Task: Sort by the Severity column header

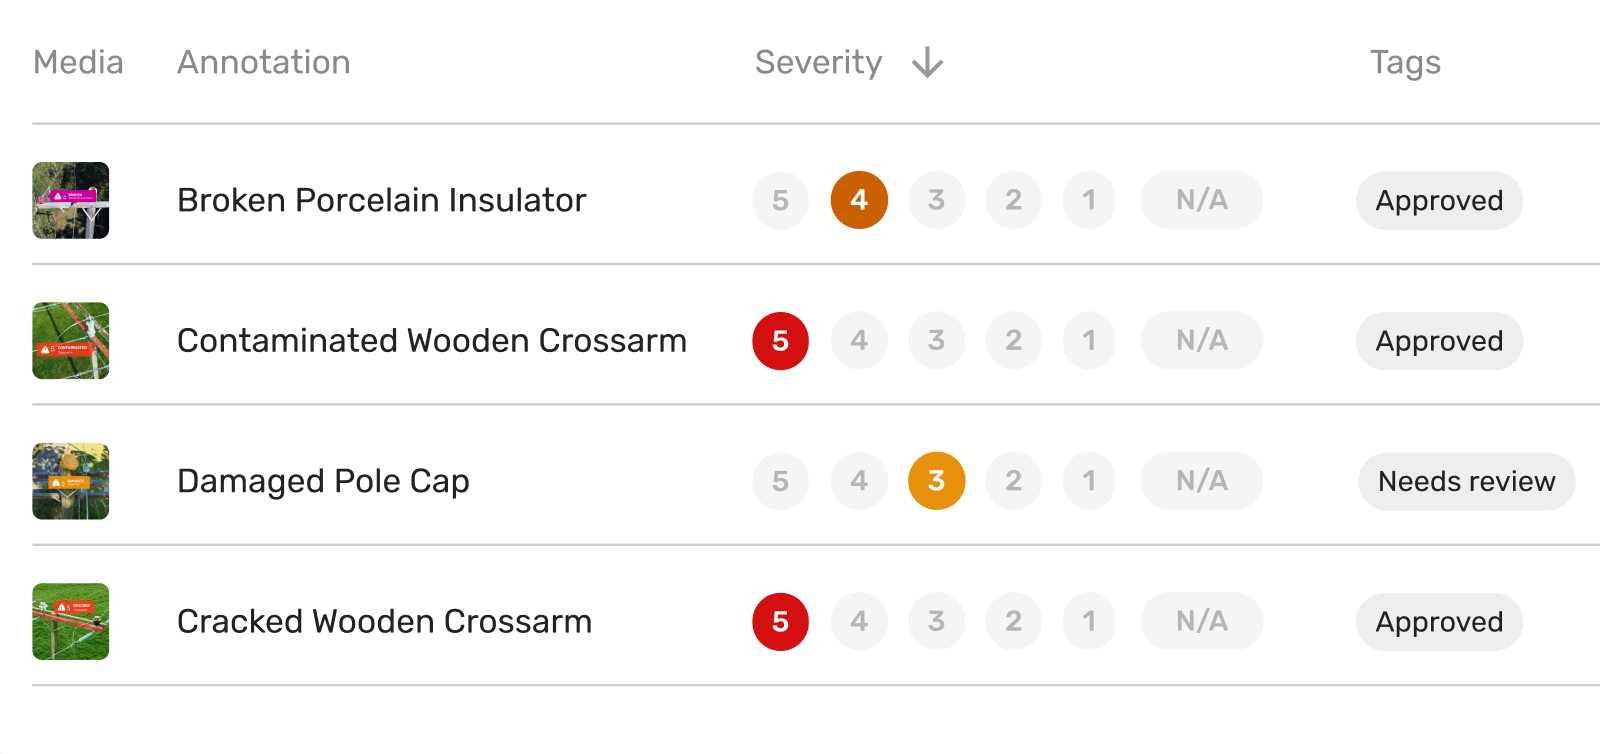Action: (818, 63)
